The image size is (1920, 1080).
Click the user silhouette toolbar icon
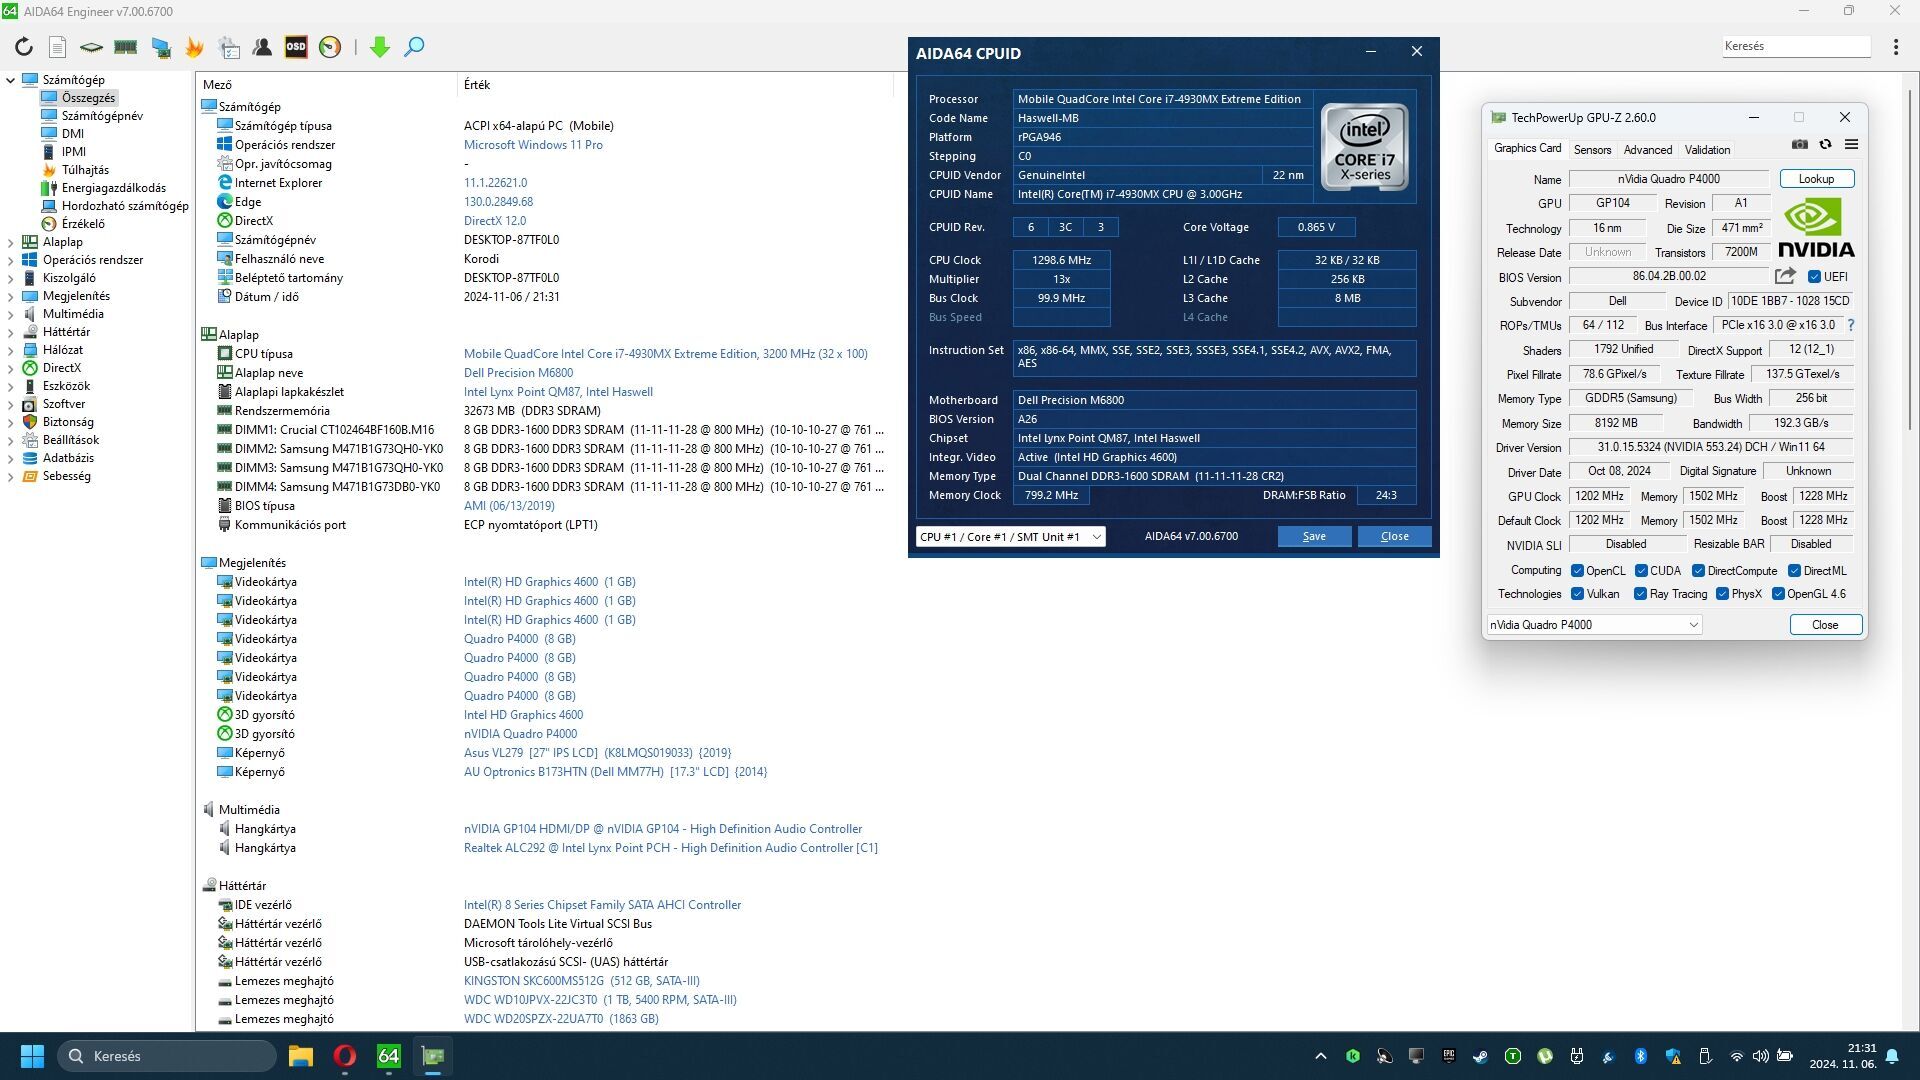coord(262,47)
